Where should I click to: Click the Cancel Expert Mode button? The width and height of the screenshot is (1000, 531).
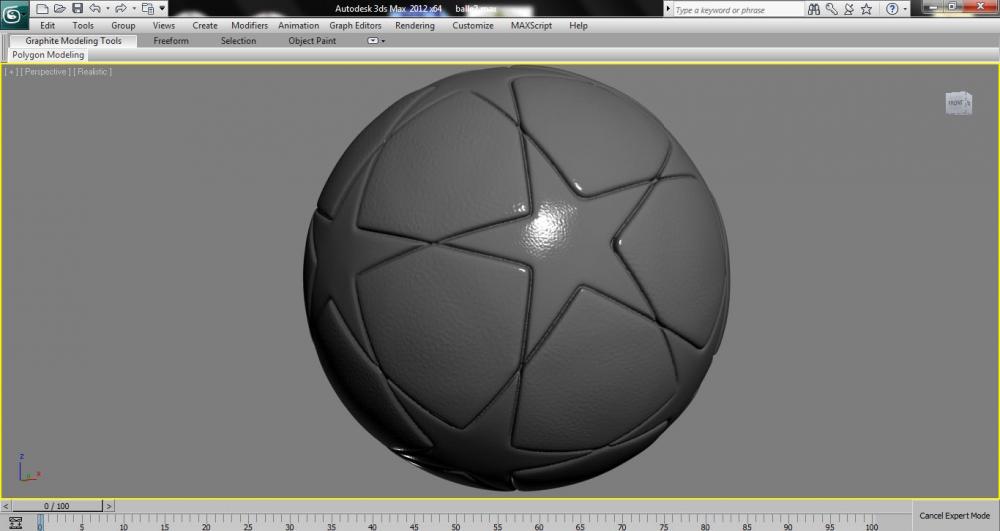coord(955,516)
